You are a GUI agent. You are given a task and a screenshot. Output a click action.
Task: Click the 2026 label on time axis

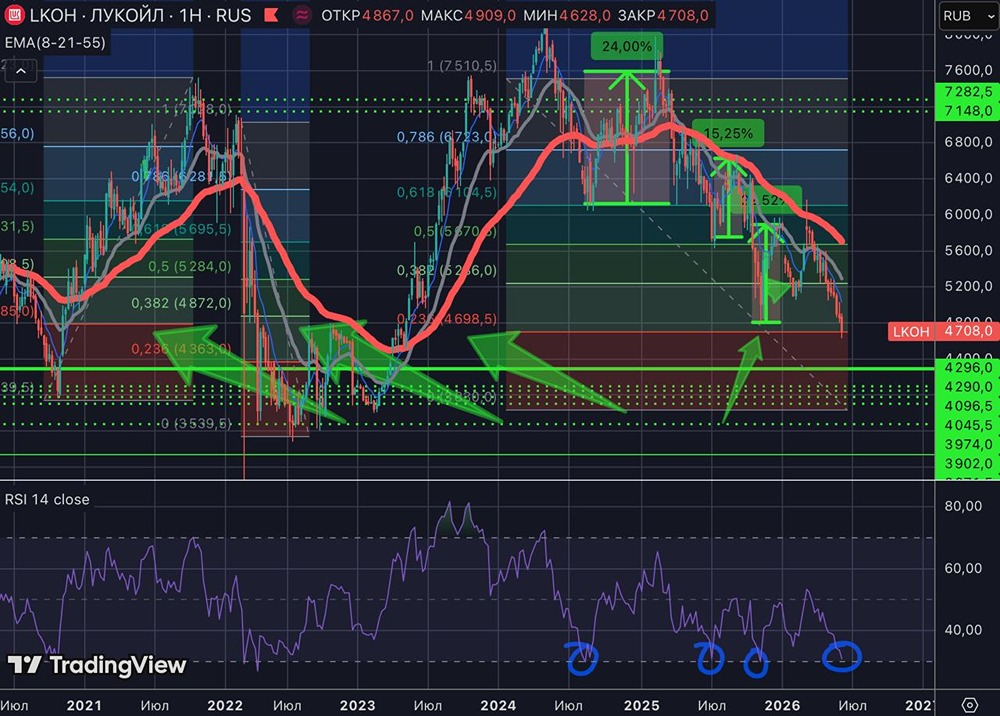pos(783,705)
